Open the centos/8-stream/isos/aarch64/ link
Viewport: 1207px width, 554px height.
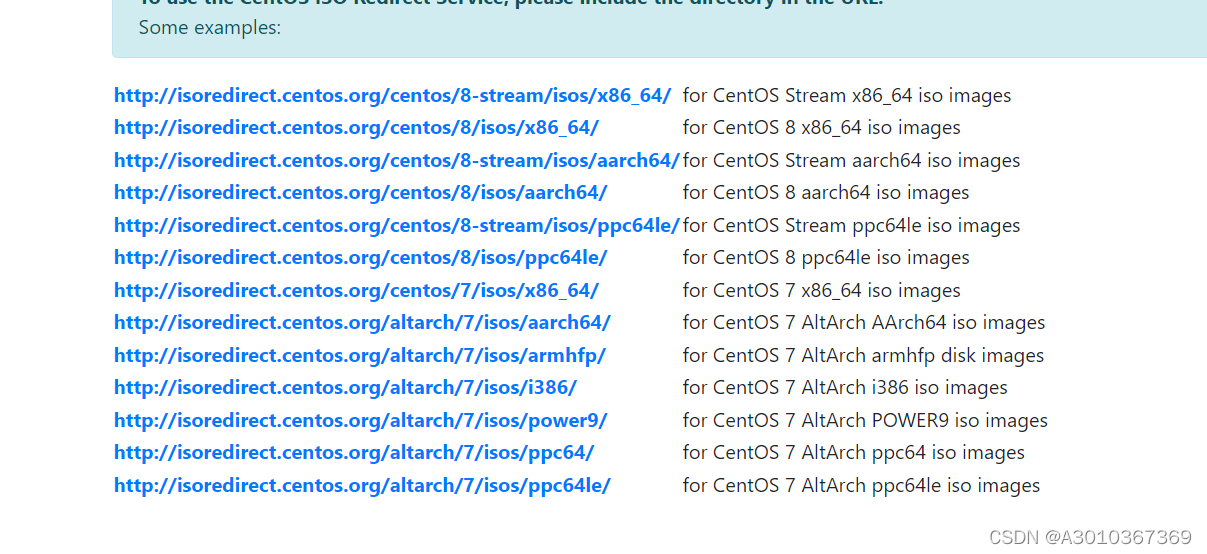pos(397,161)
